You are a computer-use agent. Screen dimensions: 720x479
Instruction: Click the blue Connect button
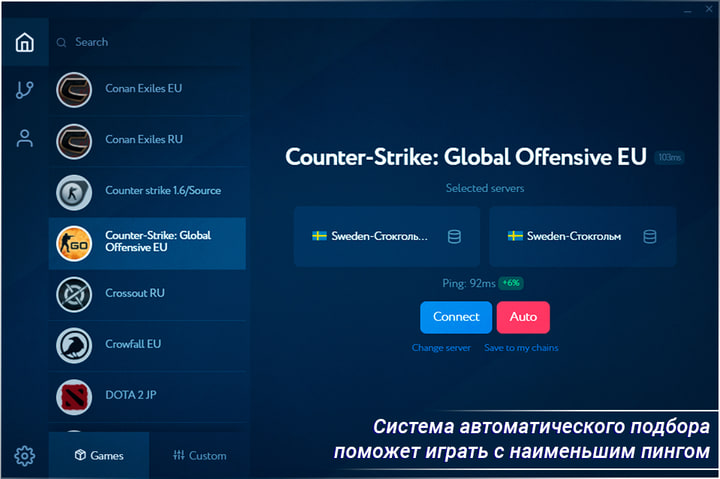(456, 317)
